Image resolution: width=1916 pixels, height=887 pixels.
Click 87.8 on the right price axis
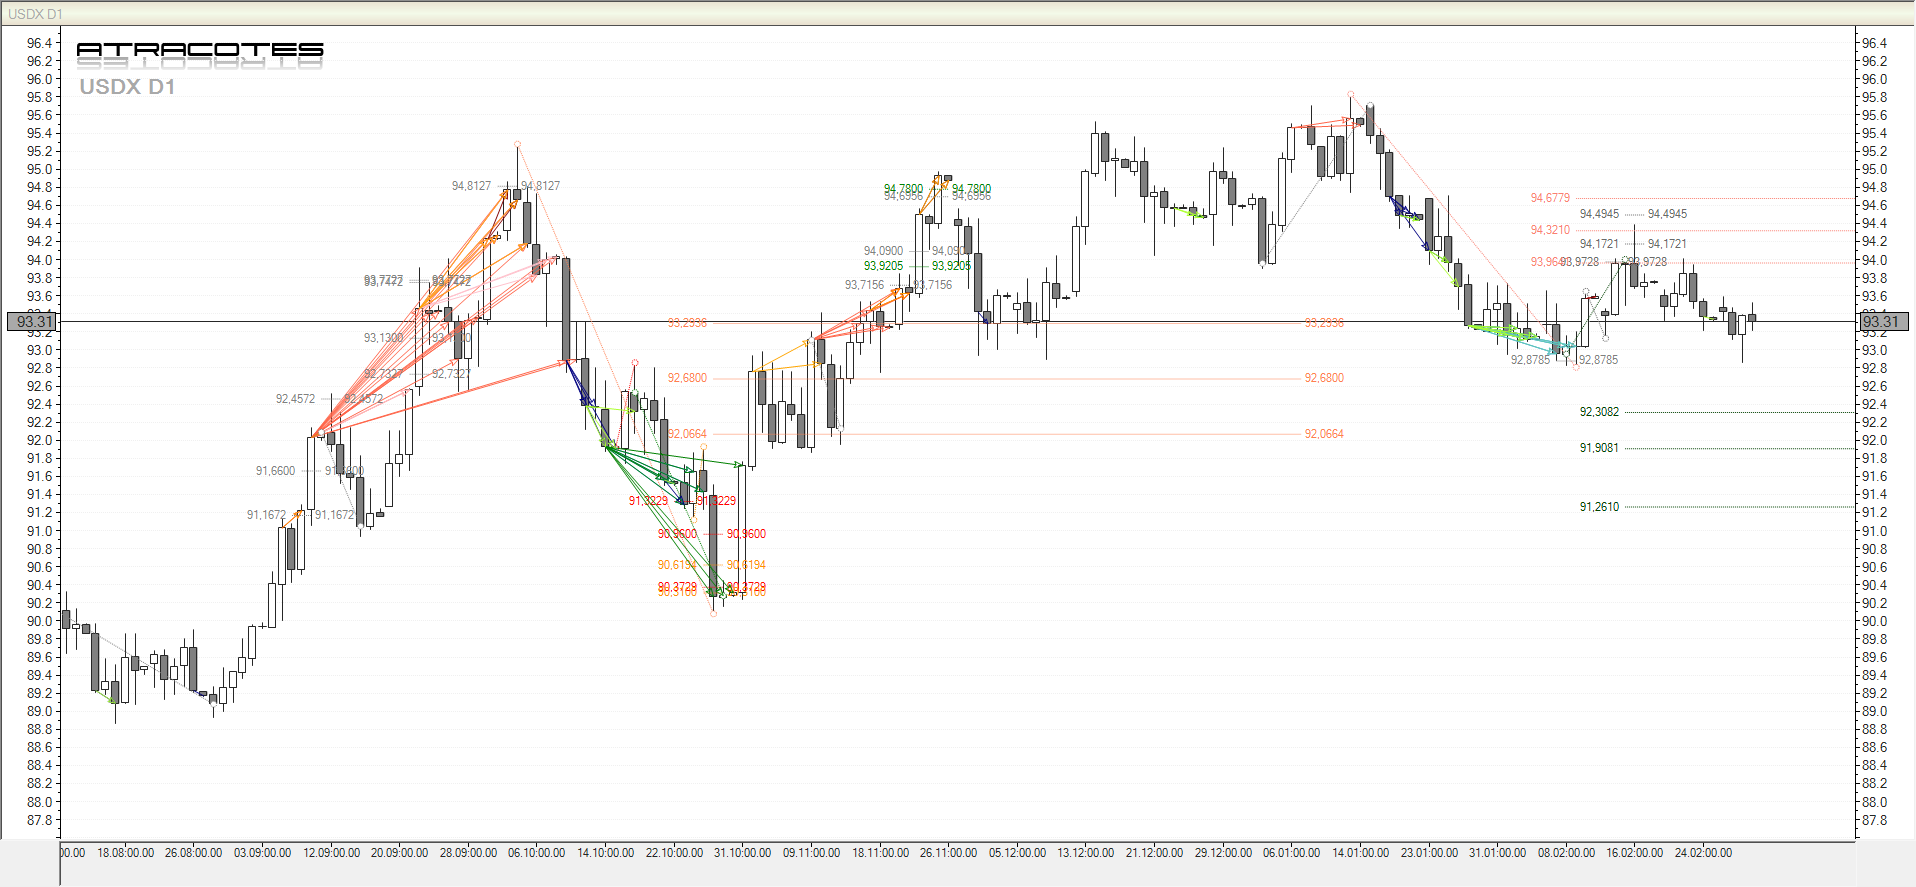pos(1874,820)
